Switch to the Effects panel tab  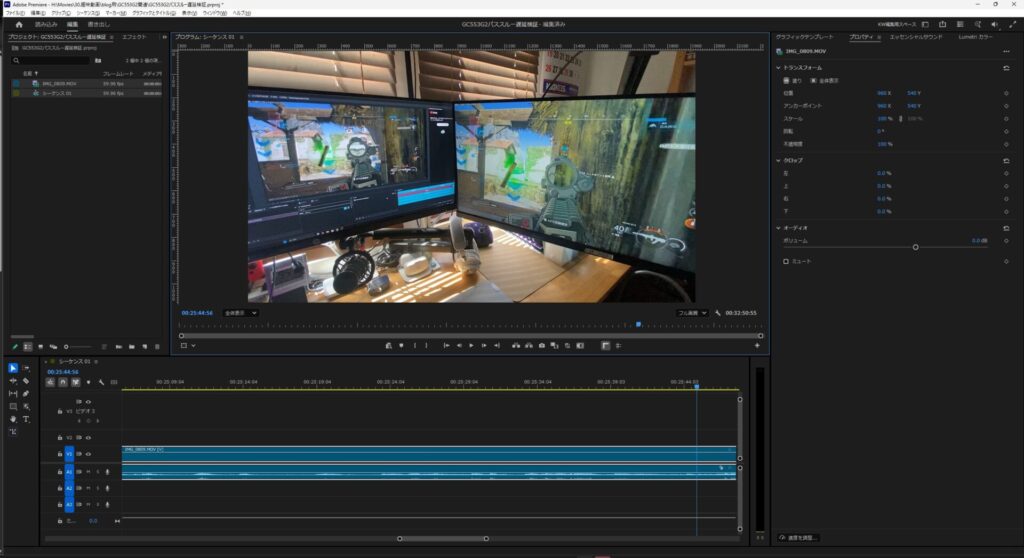click(x=135, y=37)
